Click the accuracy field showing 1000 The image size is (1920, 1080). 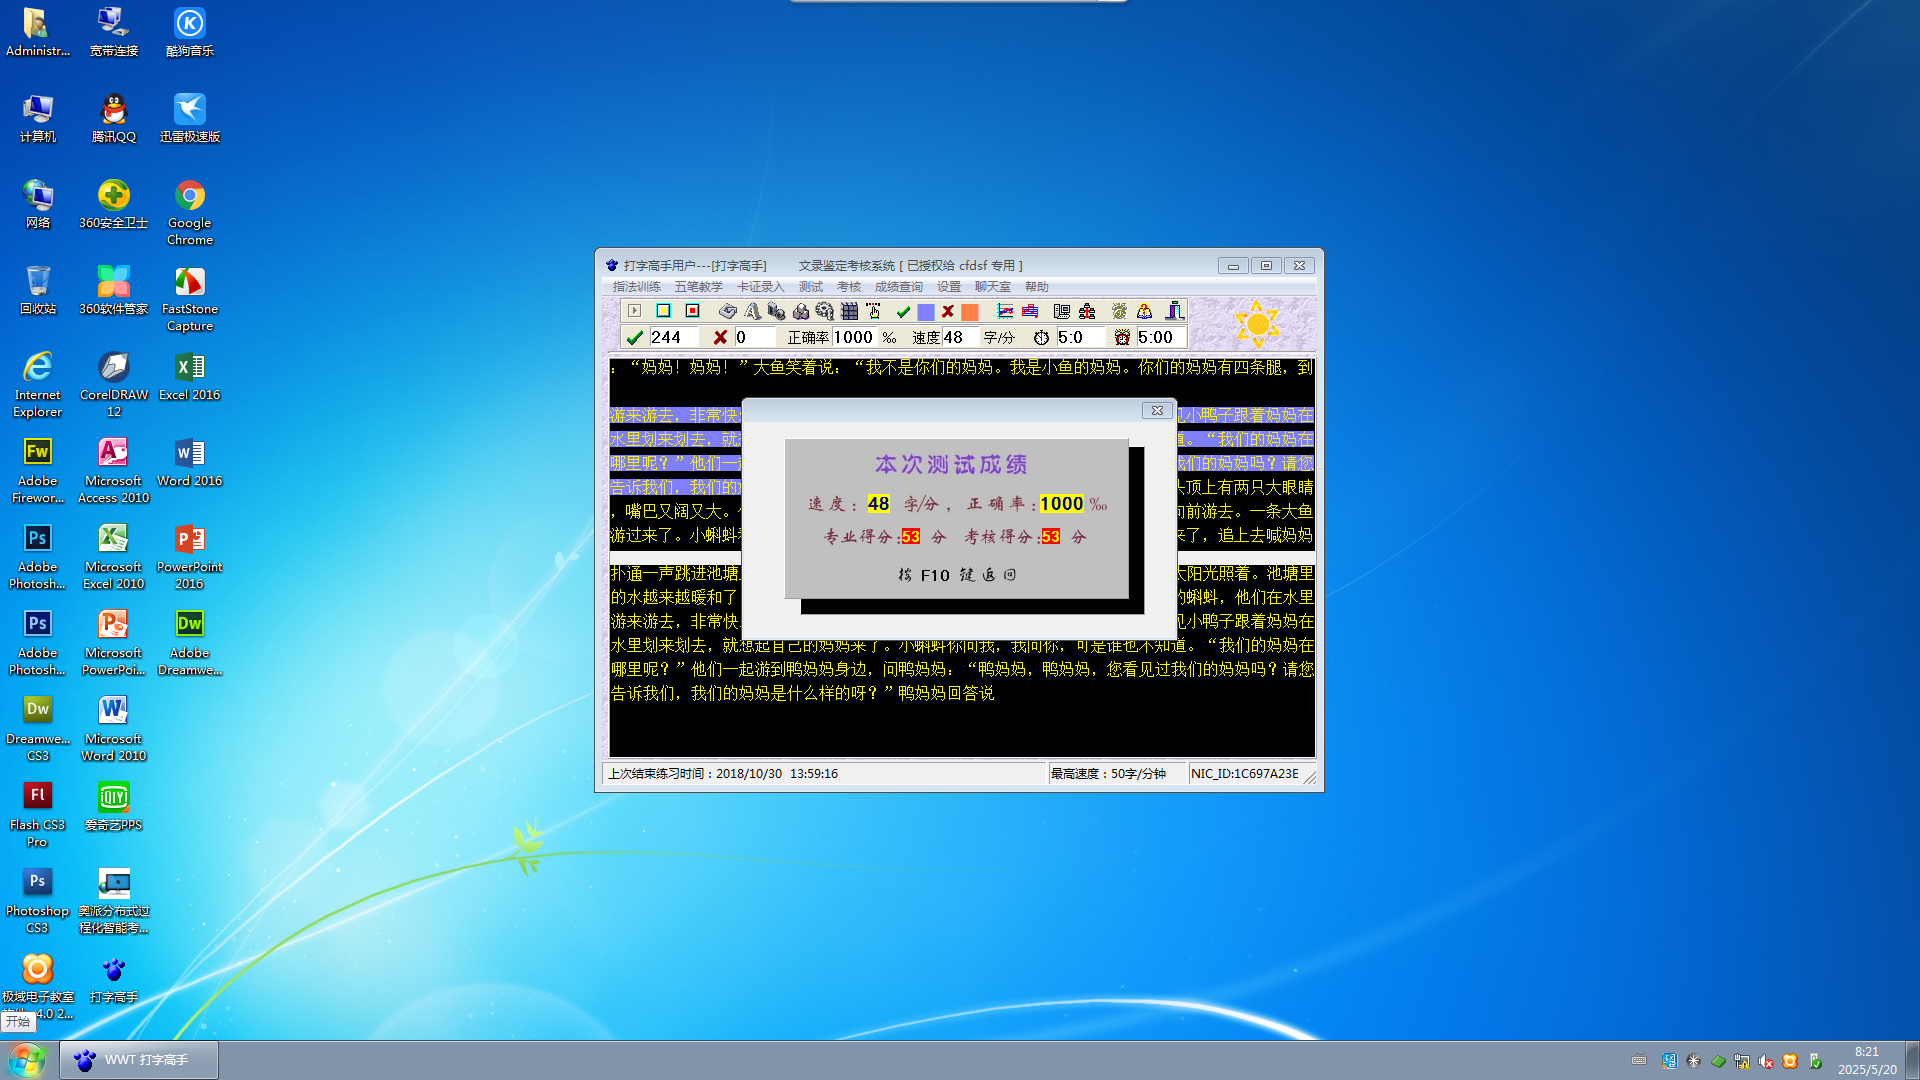(x=854, y=337)
